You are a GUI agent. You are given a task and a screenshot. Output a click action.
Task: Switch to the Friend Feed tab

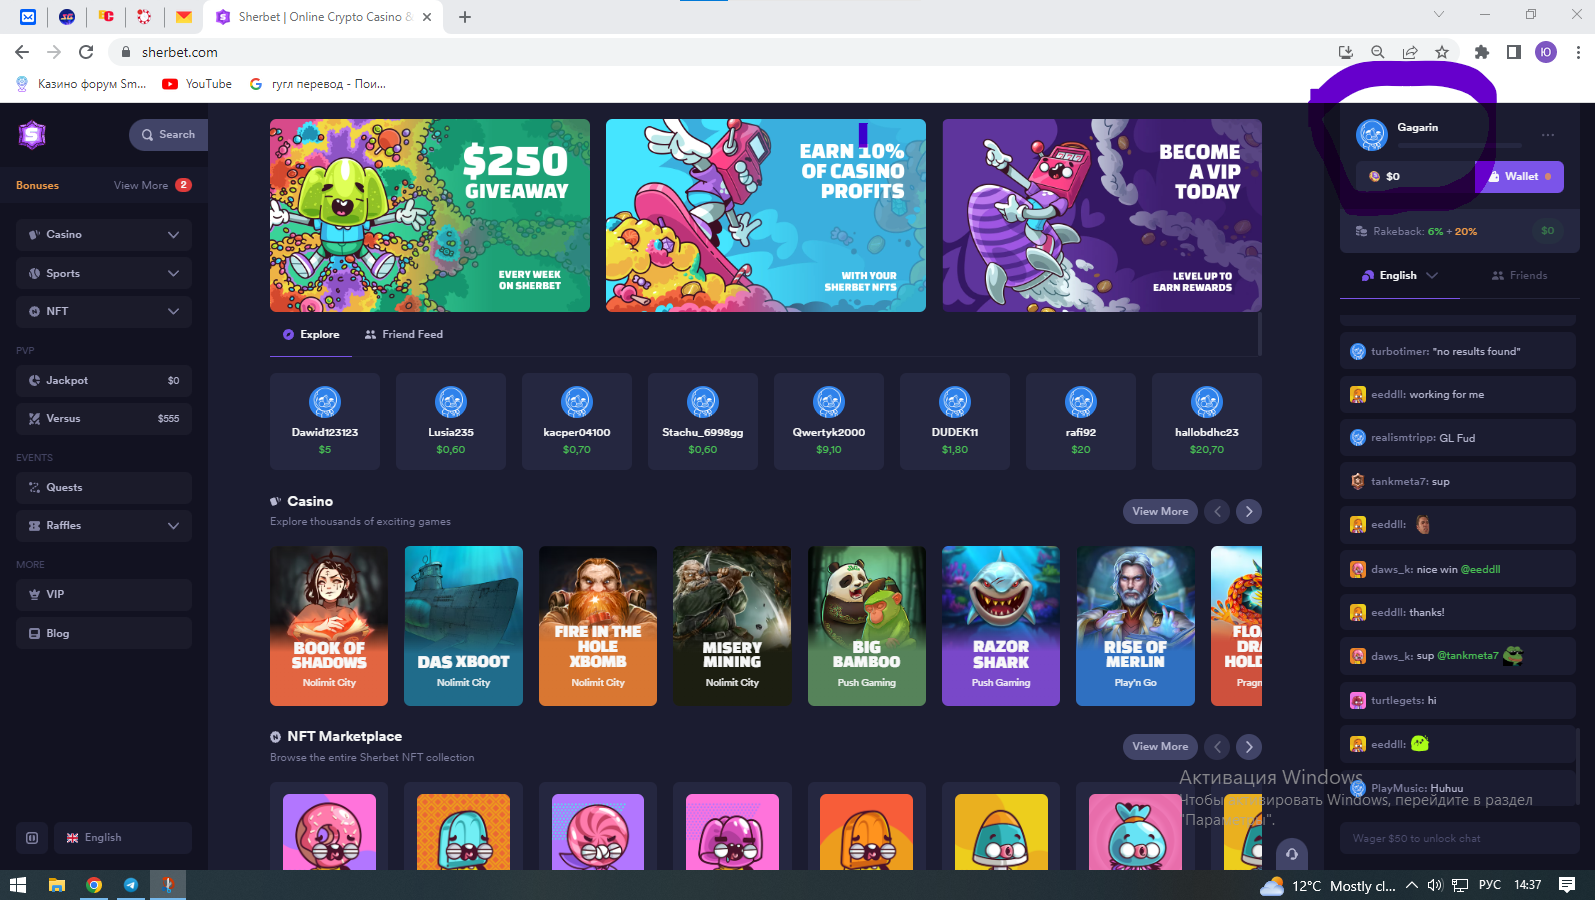click(404, 334)
